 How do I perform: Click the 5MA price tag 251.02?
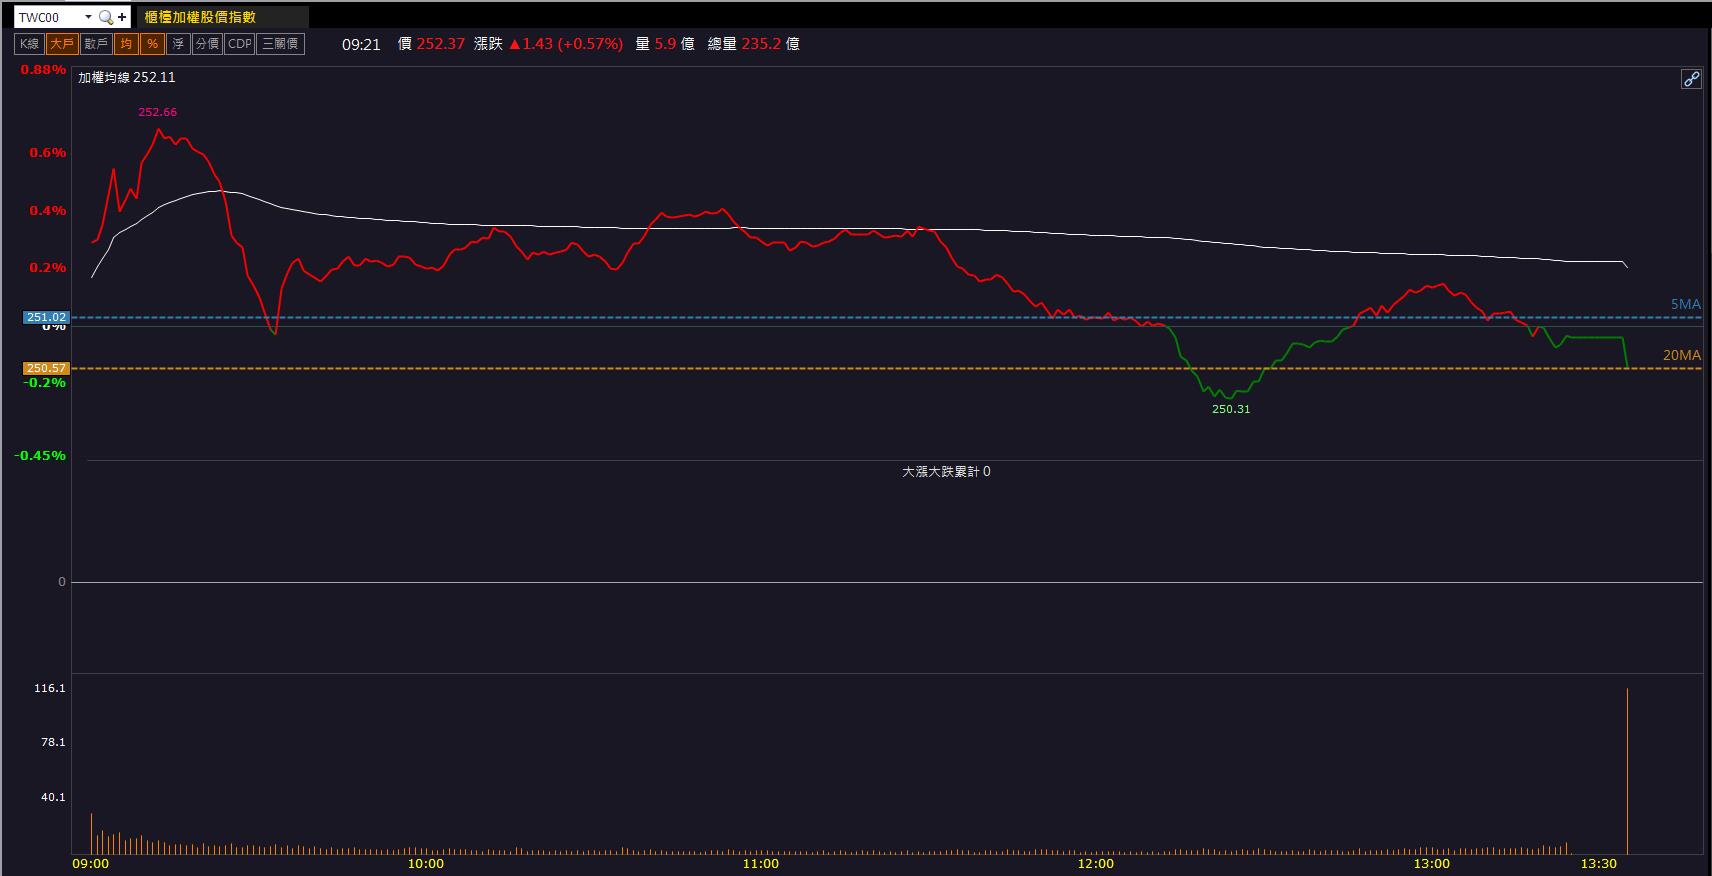[x=46, y=318]
